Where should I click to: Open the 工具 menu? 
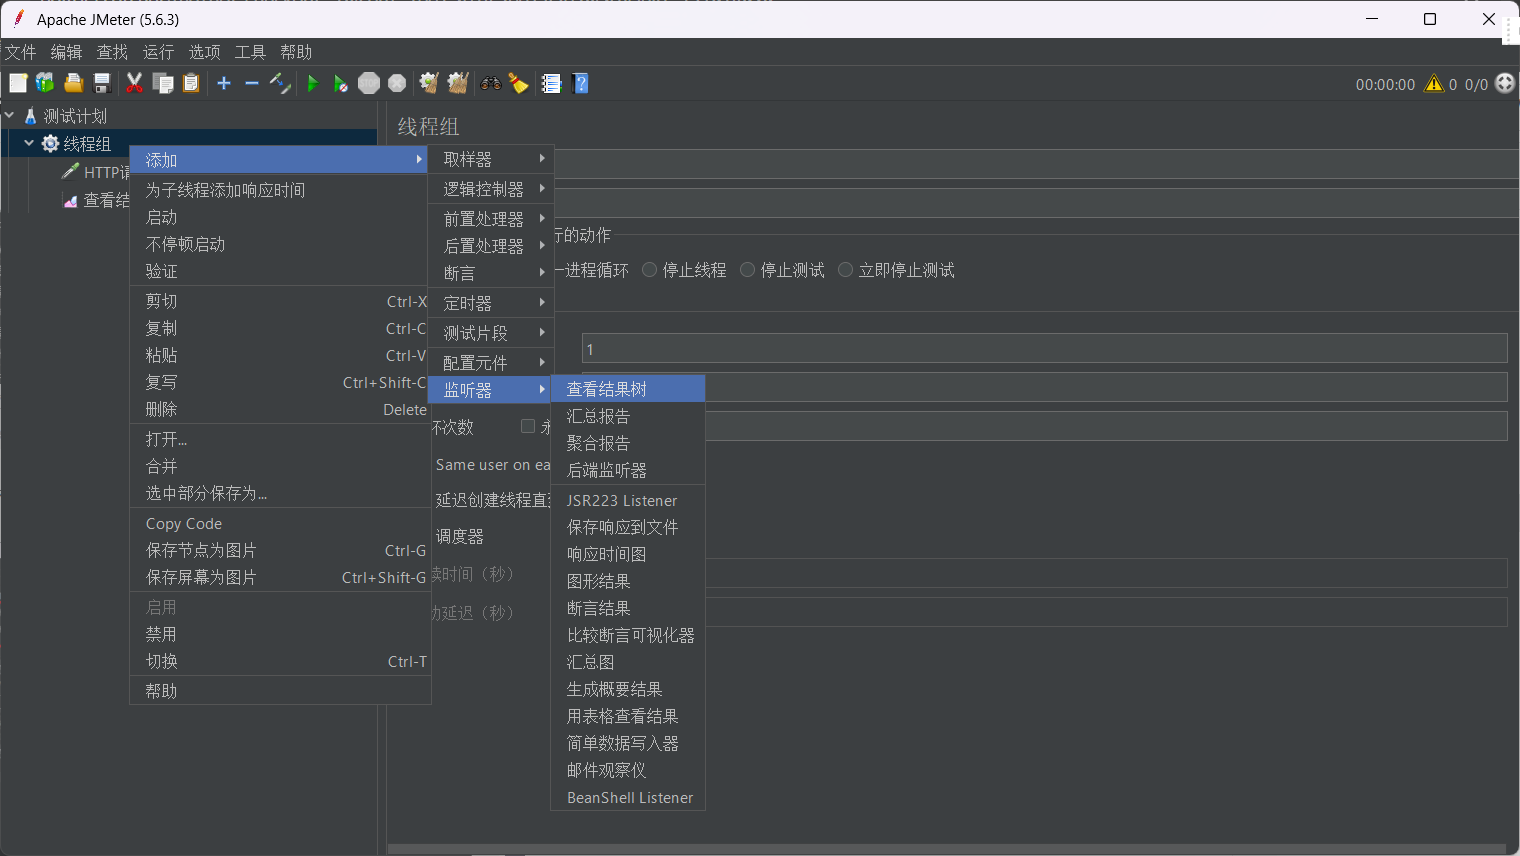(x=250, y=52)
